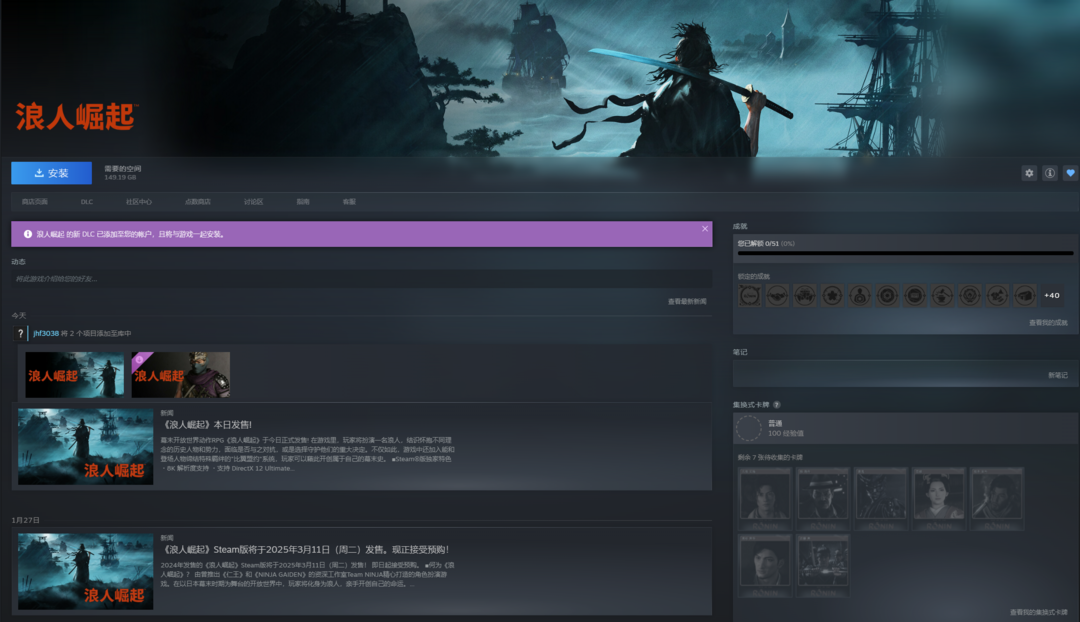Open the DLC tab

coord(87,202)
